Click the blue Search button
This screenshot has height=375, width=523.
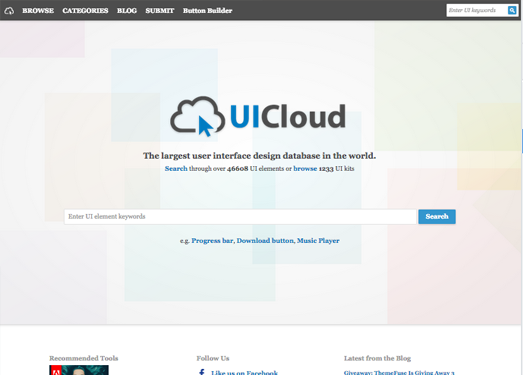[437, 217]
